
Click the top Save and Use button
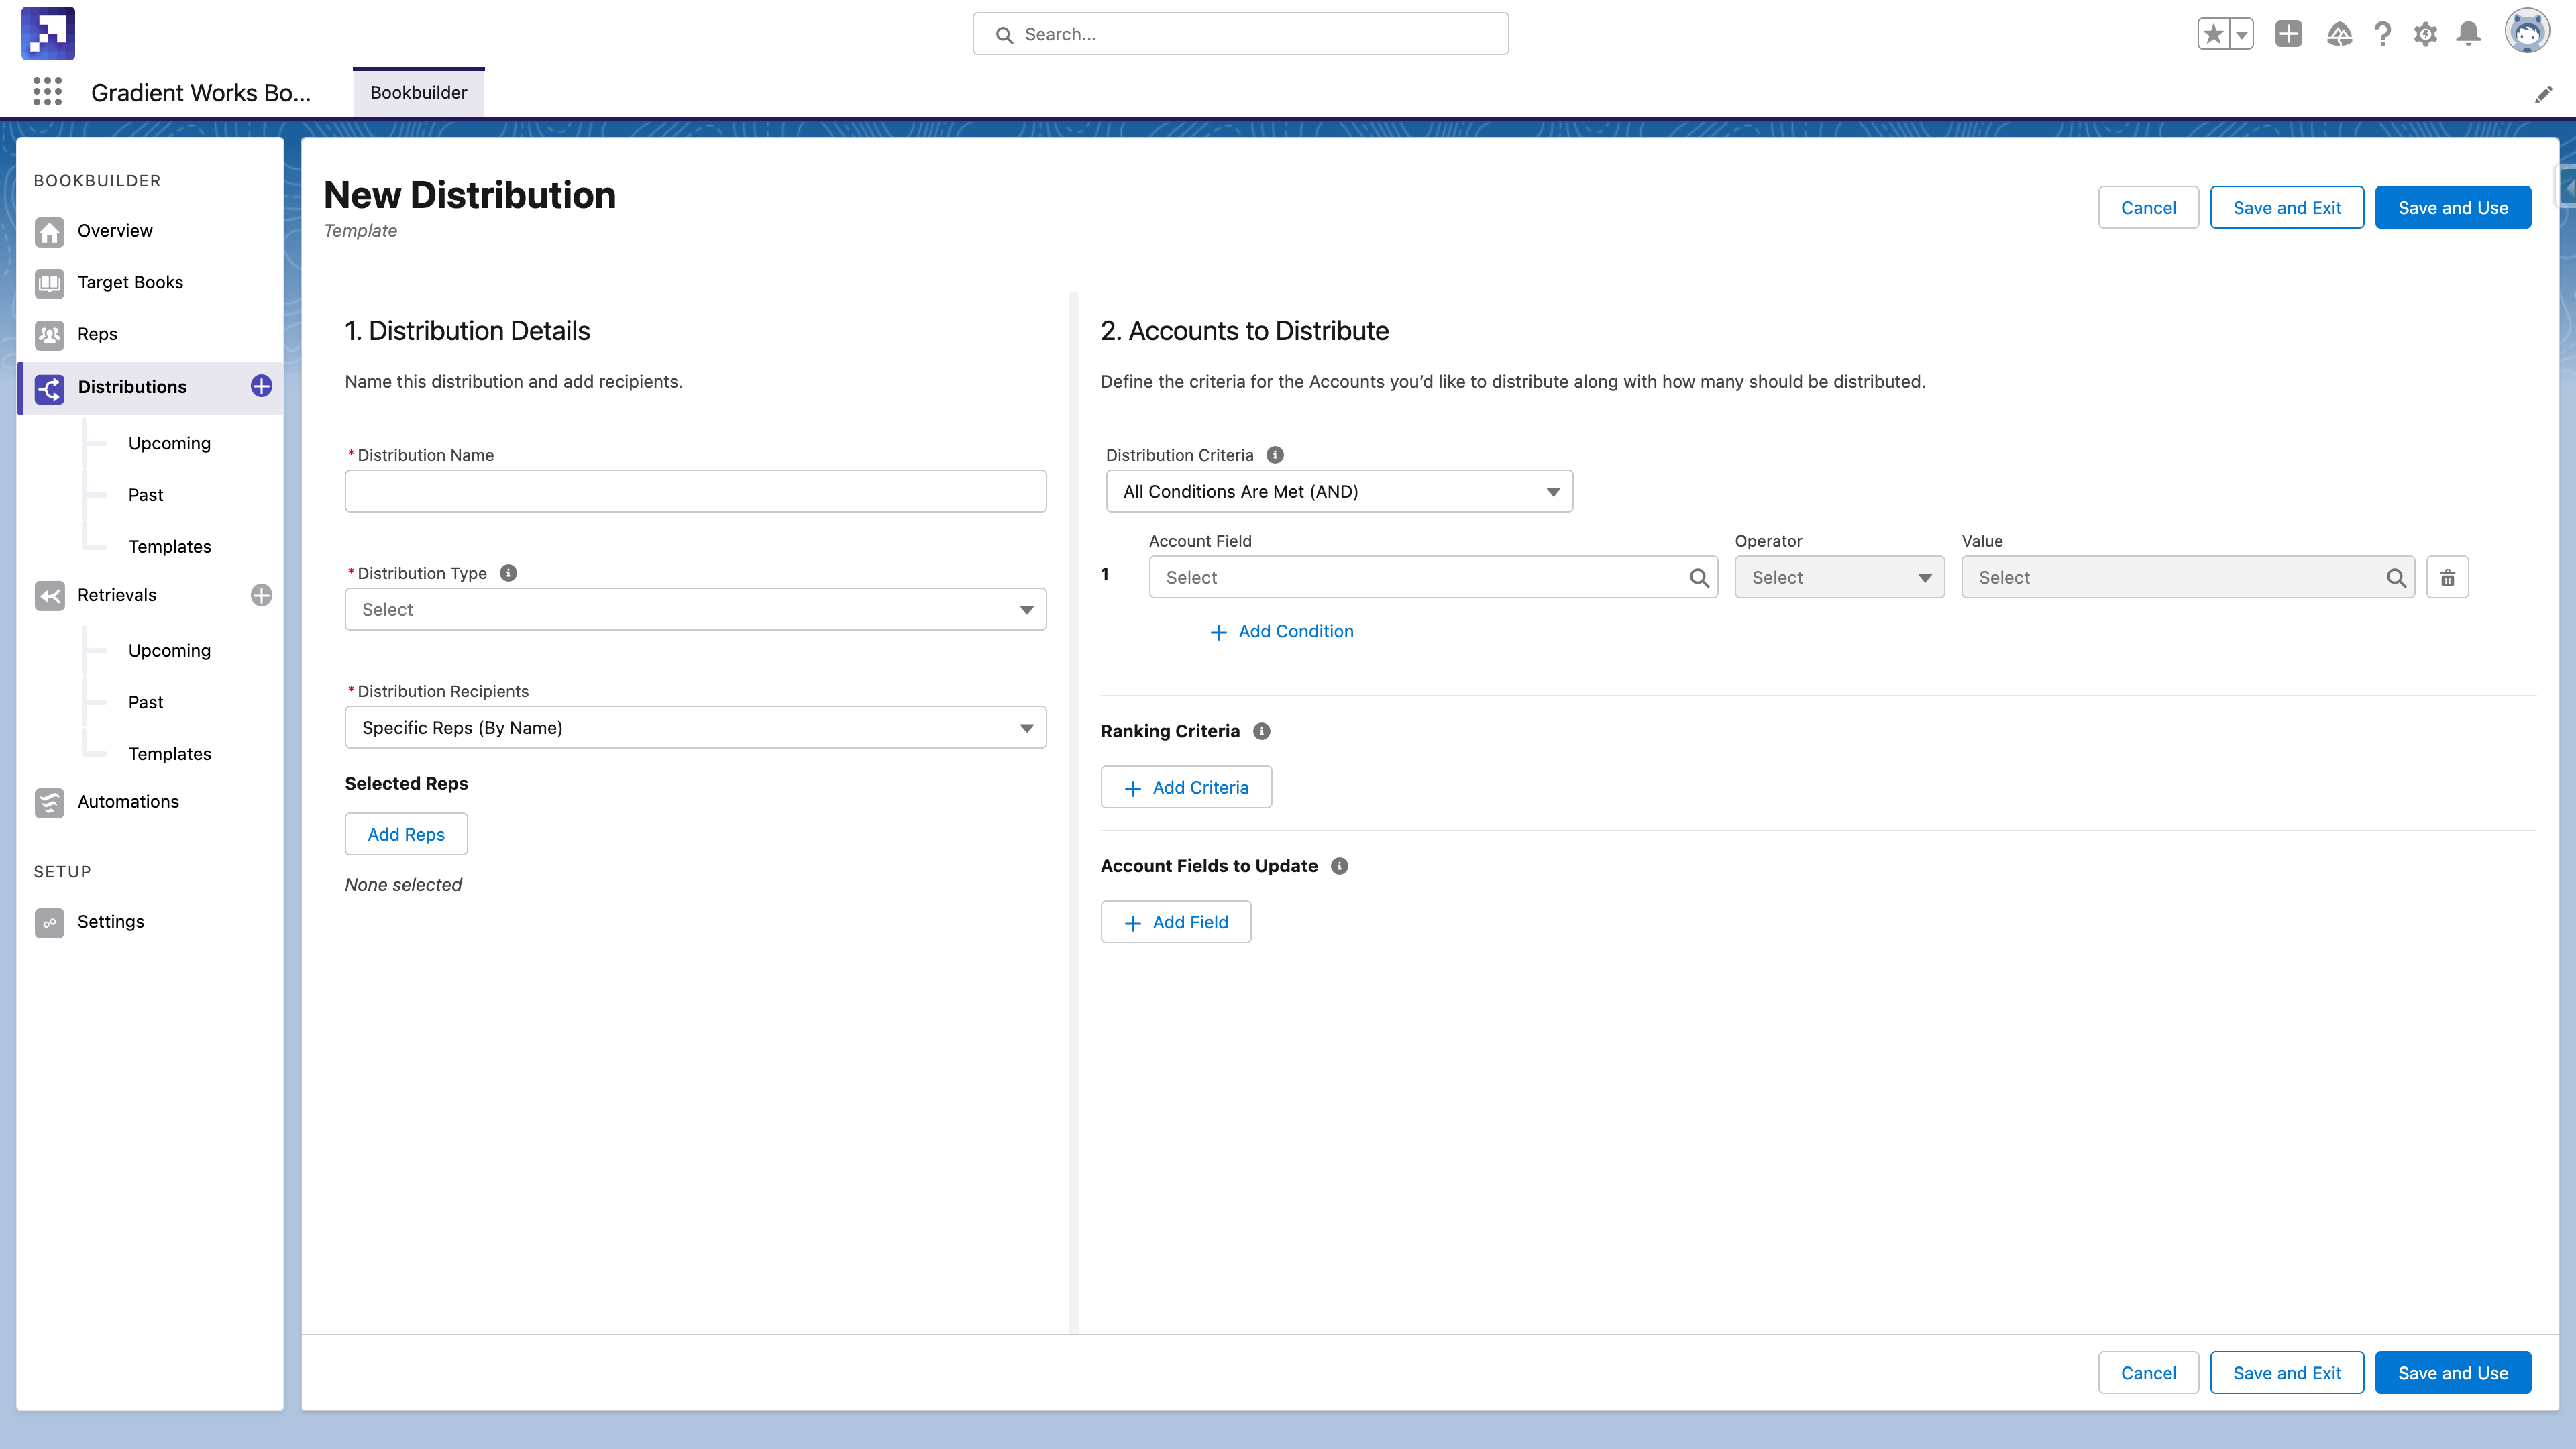[2452, 207]
